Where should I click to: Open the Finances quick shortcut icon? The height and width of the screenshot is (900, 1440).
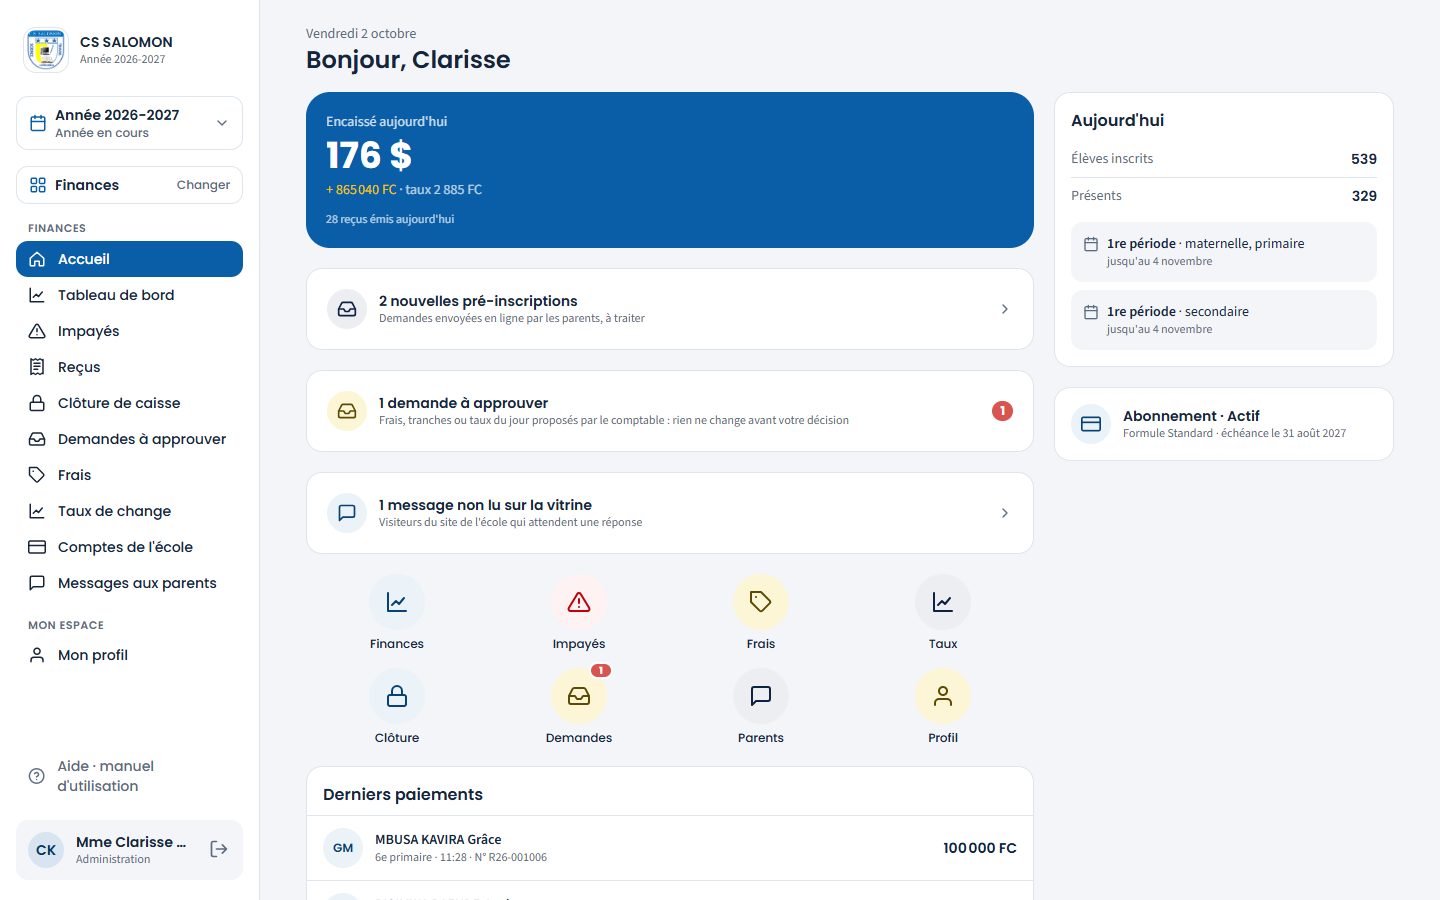397,602
